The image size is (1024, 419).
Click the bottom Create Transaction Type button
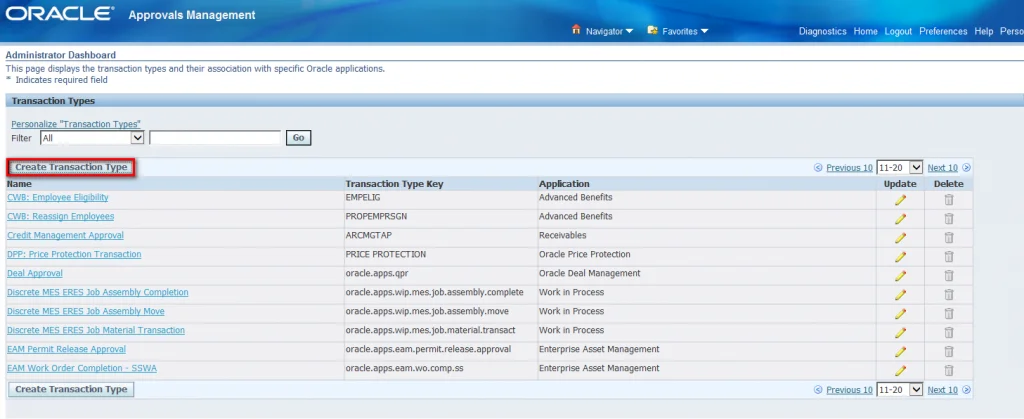tap(71, 389)
